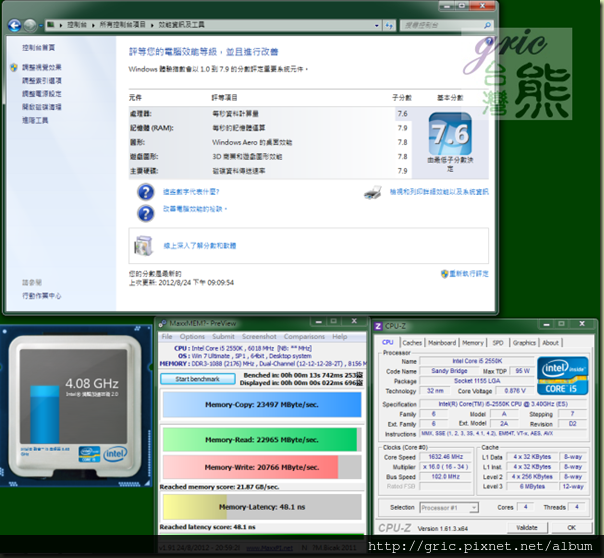
Task: Click the Core Speed value 1632.46 MHz
Action: coord(446,457)
